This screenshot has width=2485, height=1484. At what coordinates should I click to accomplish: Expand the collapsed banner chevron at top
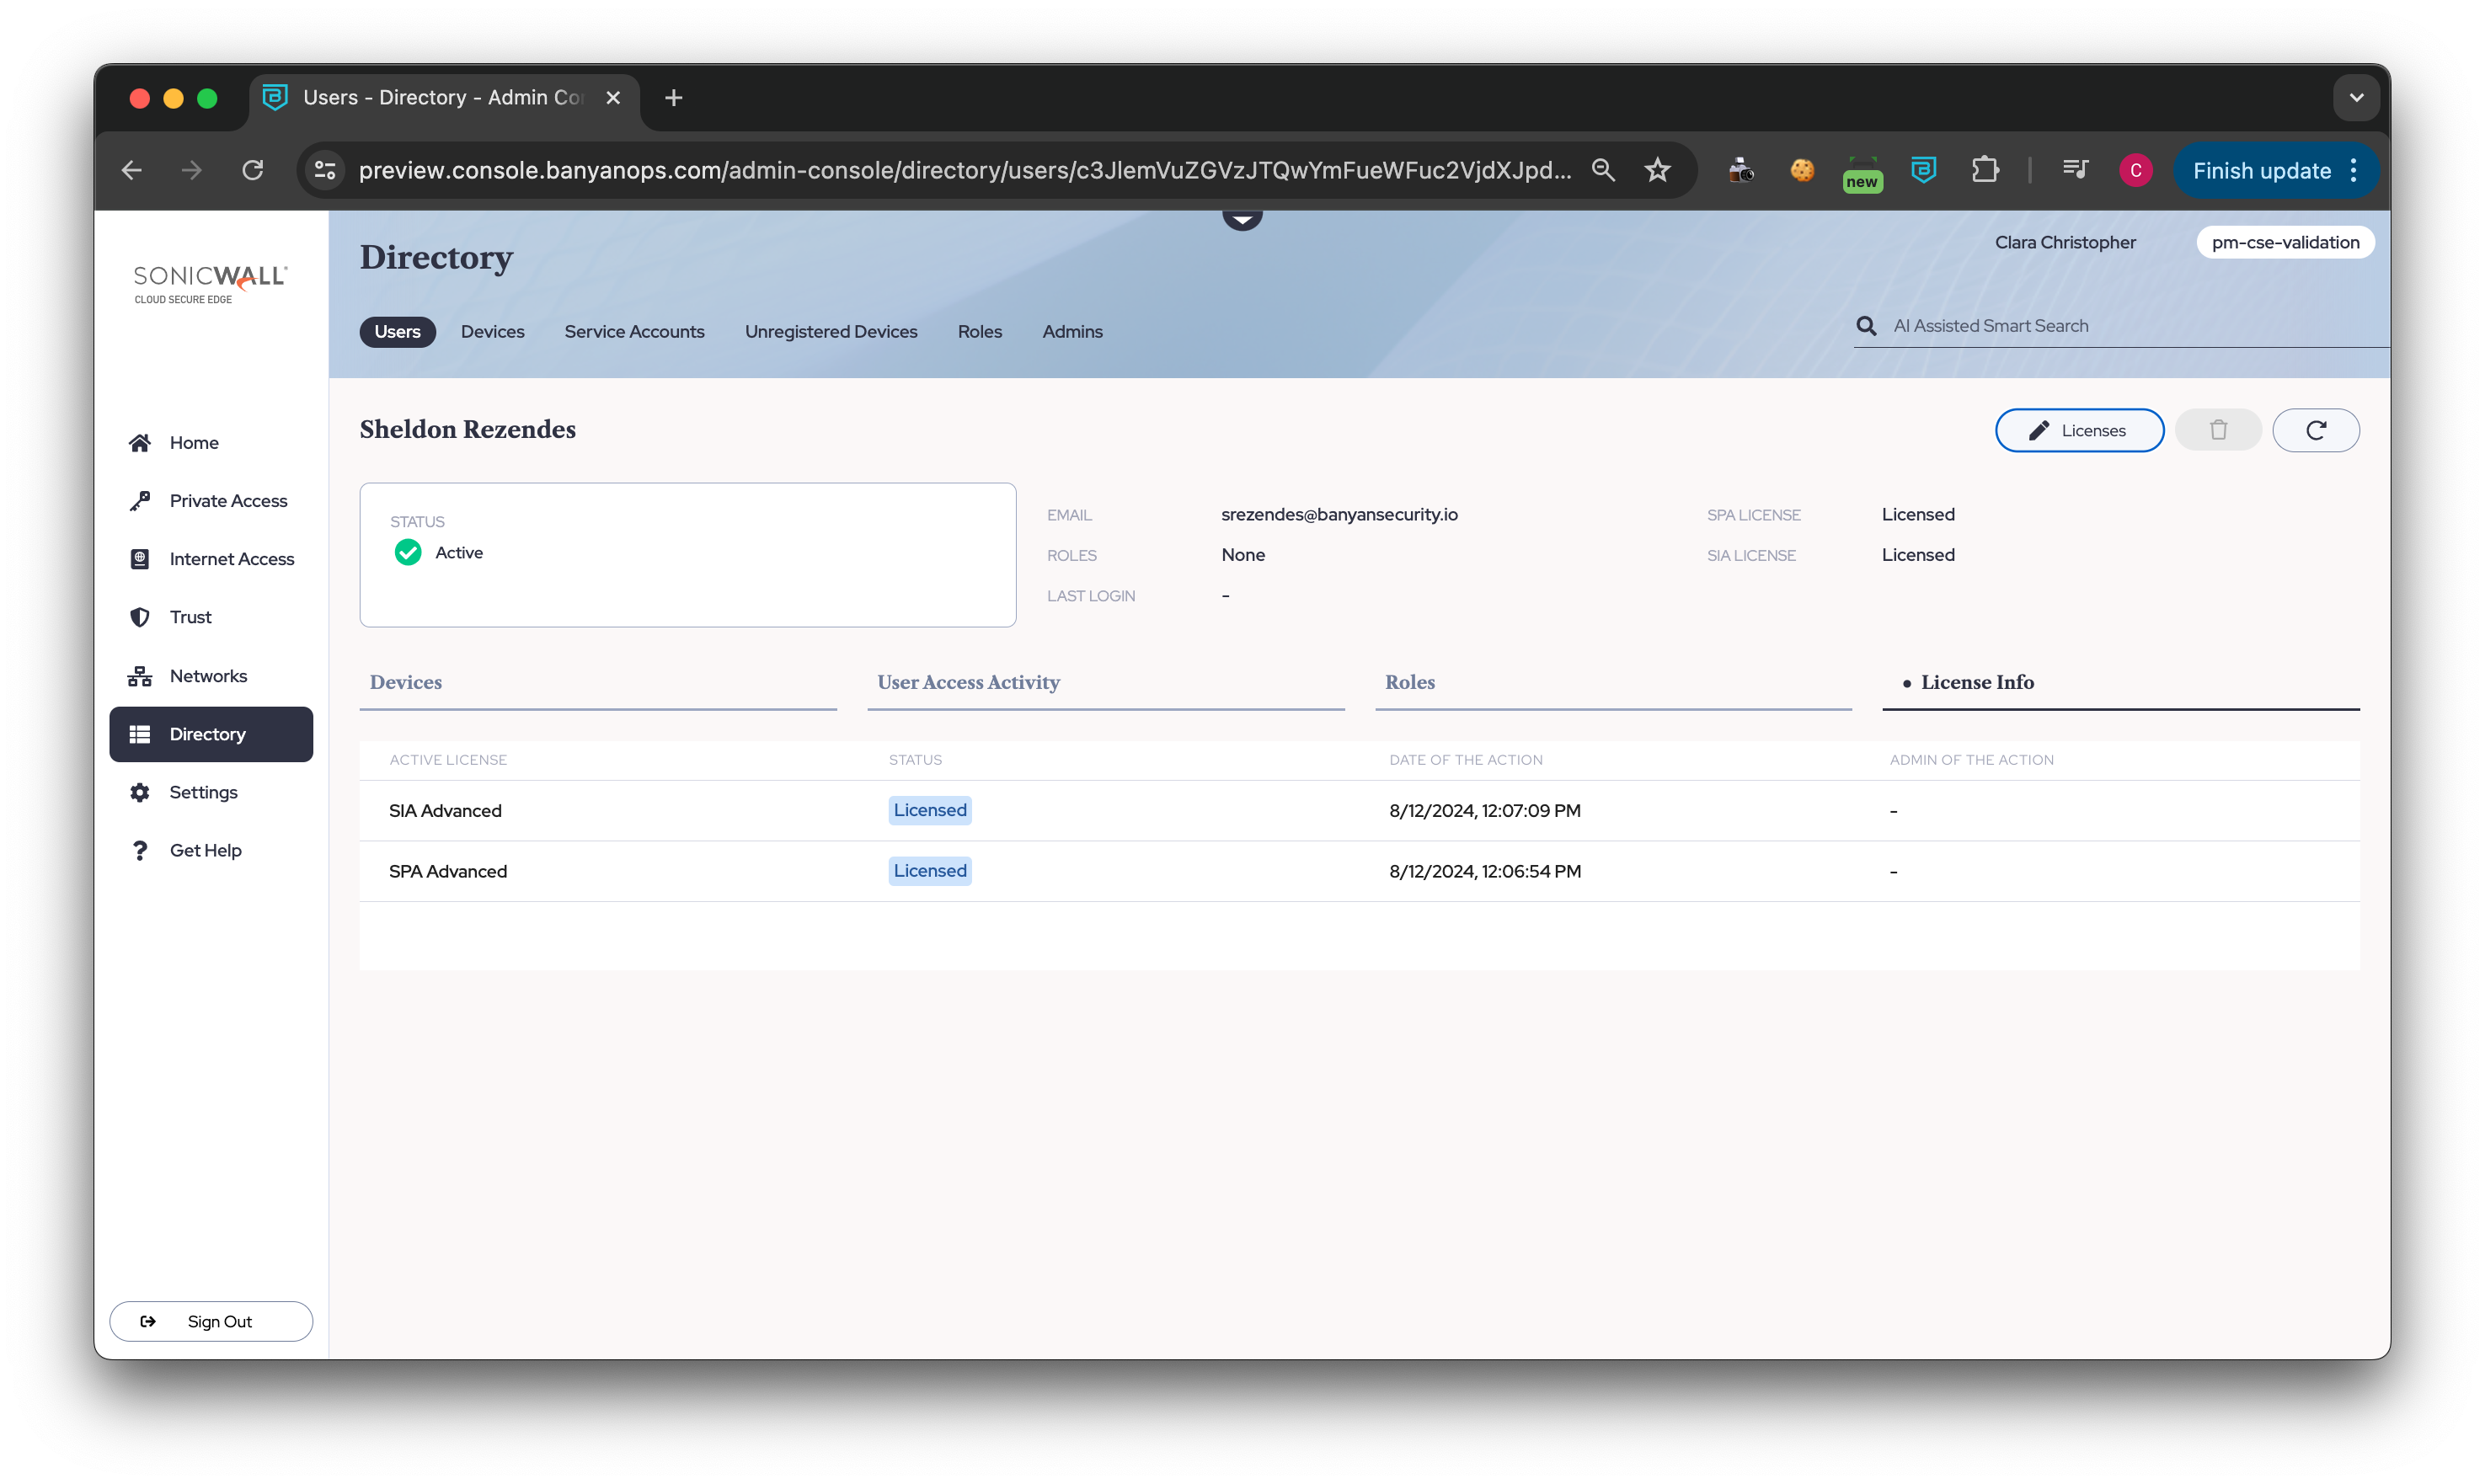(x=1242, y=217)
